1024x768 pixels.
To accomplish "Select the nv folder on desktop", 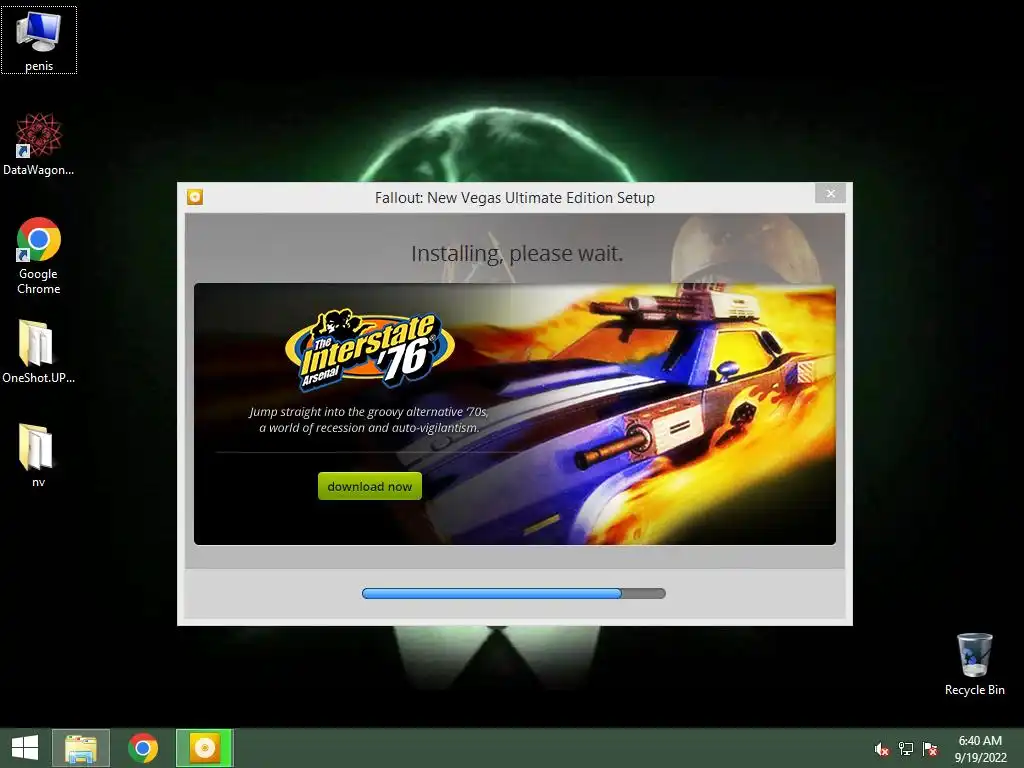I will (x=38, y=455).
